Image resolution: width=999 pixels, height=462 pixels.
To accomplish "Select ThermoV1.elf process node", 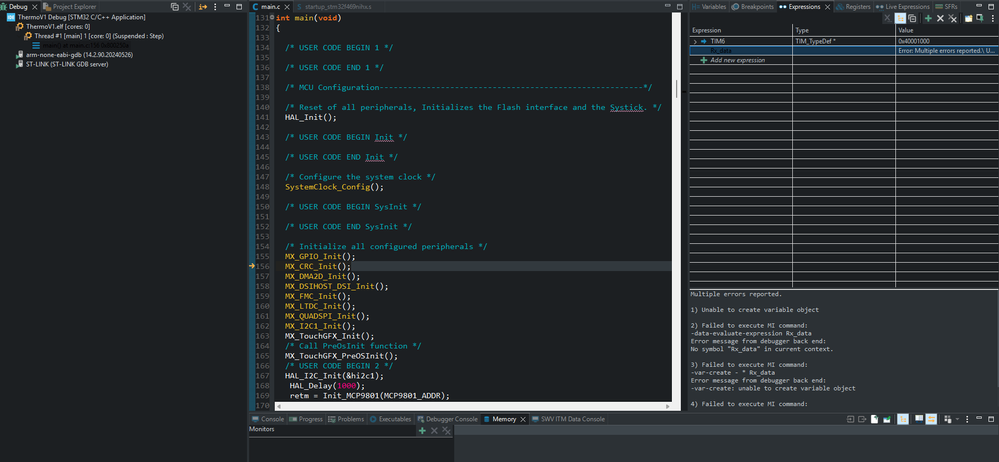I will click(x=53, y=27).
